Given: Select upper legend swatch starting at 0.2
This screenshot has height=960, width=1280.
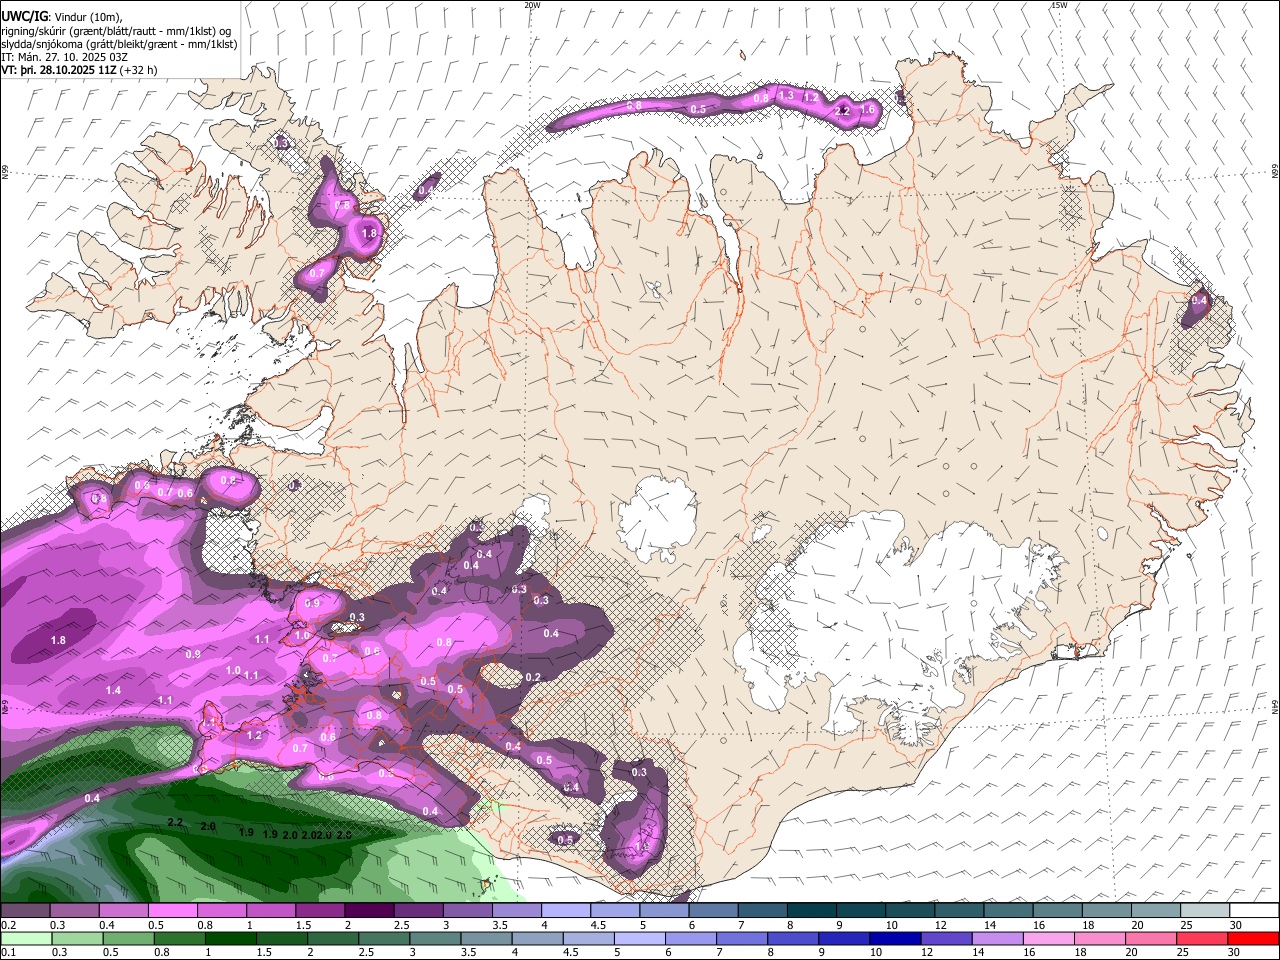Looking at the screenshot, I should click(25, 911).
